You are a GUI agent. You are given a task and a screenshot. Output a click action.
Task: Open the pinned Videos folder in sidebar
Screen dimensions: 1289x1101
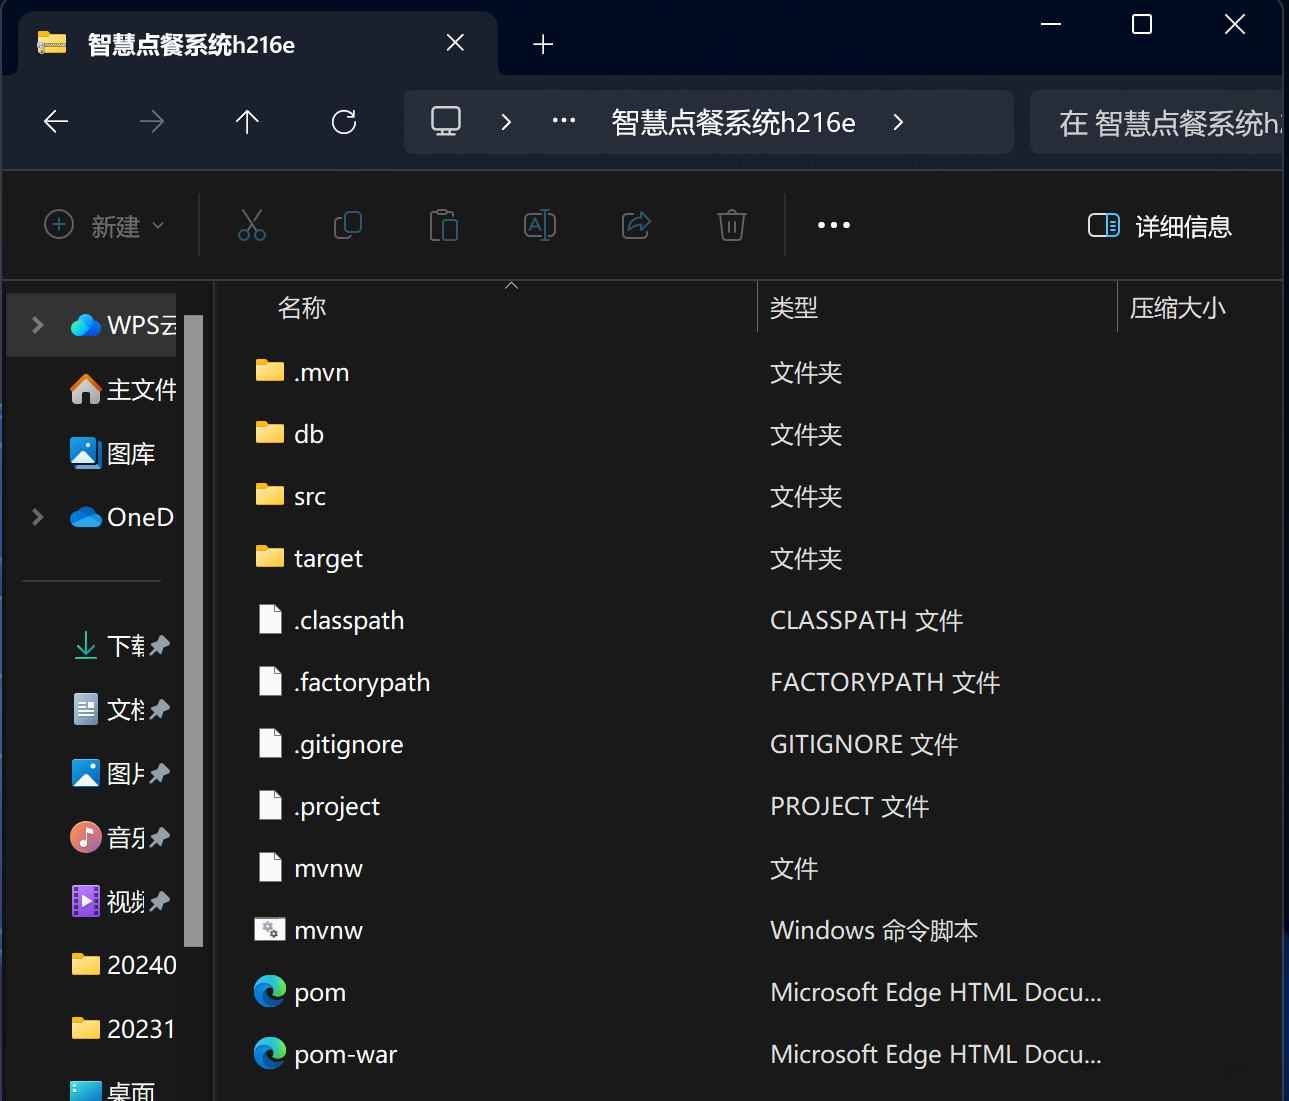tap(120, 901)
